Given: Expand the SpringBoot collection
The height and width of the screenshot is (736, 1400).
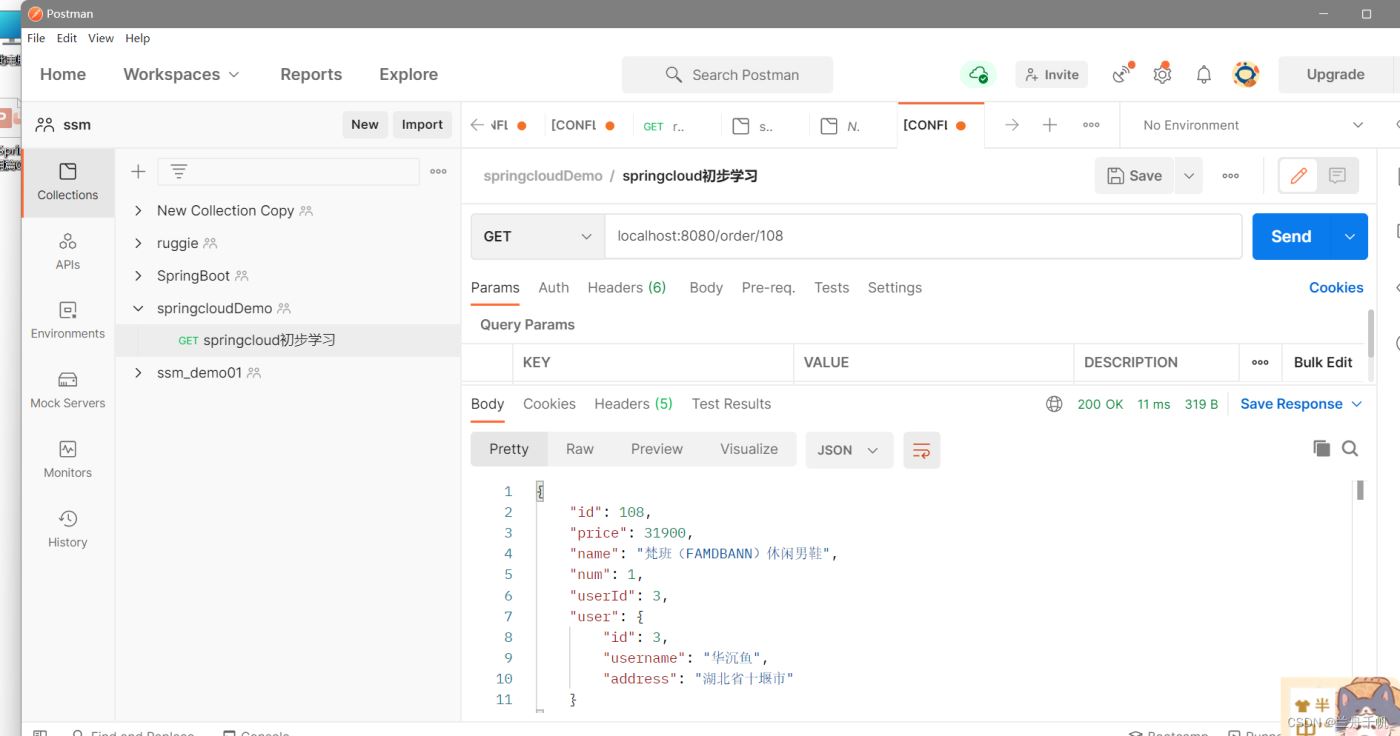Looking at the screenshot, I should 138,276.
